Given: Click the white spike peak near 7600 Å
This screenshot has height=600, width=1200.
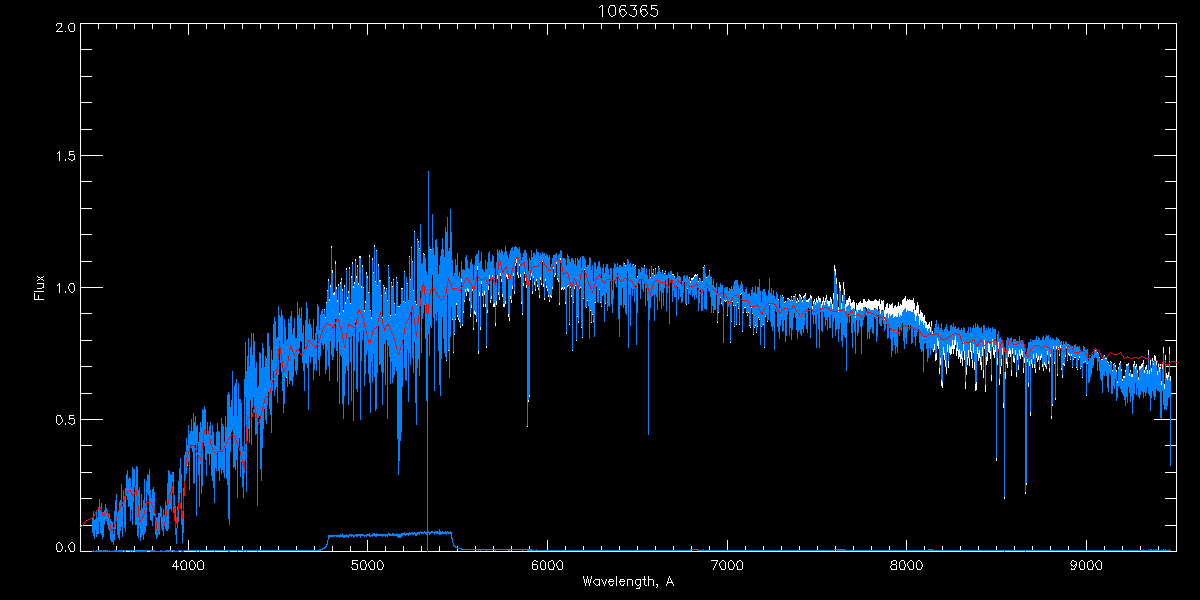Looking at the screenshot, I should pyautogui.click(x=835, y=268).
